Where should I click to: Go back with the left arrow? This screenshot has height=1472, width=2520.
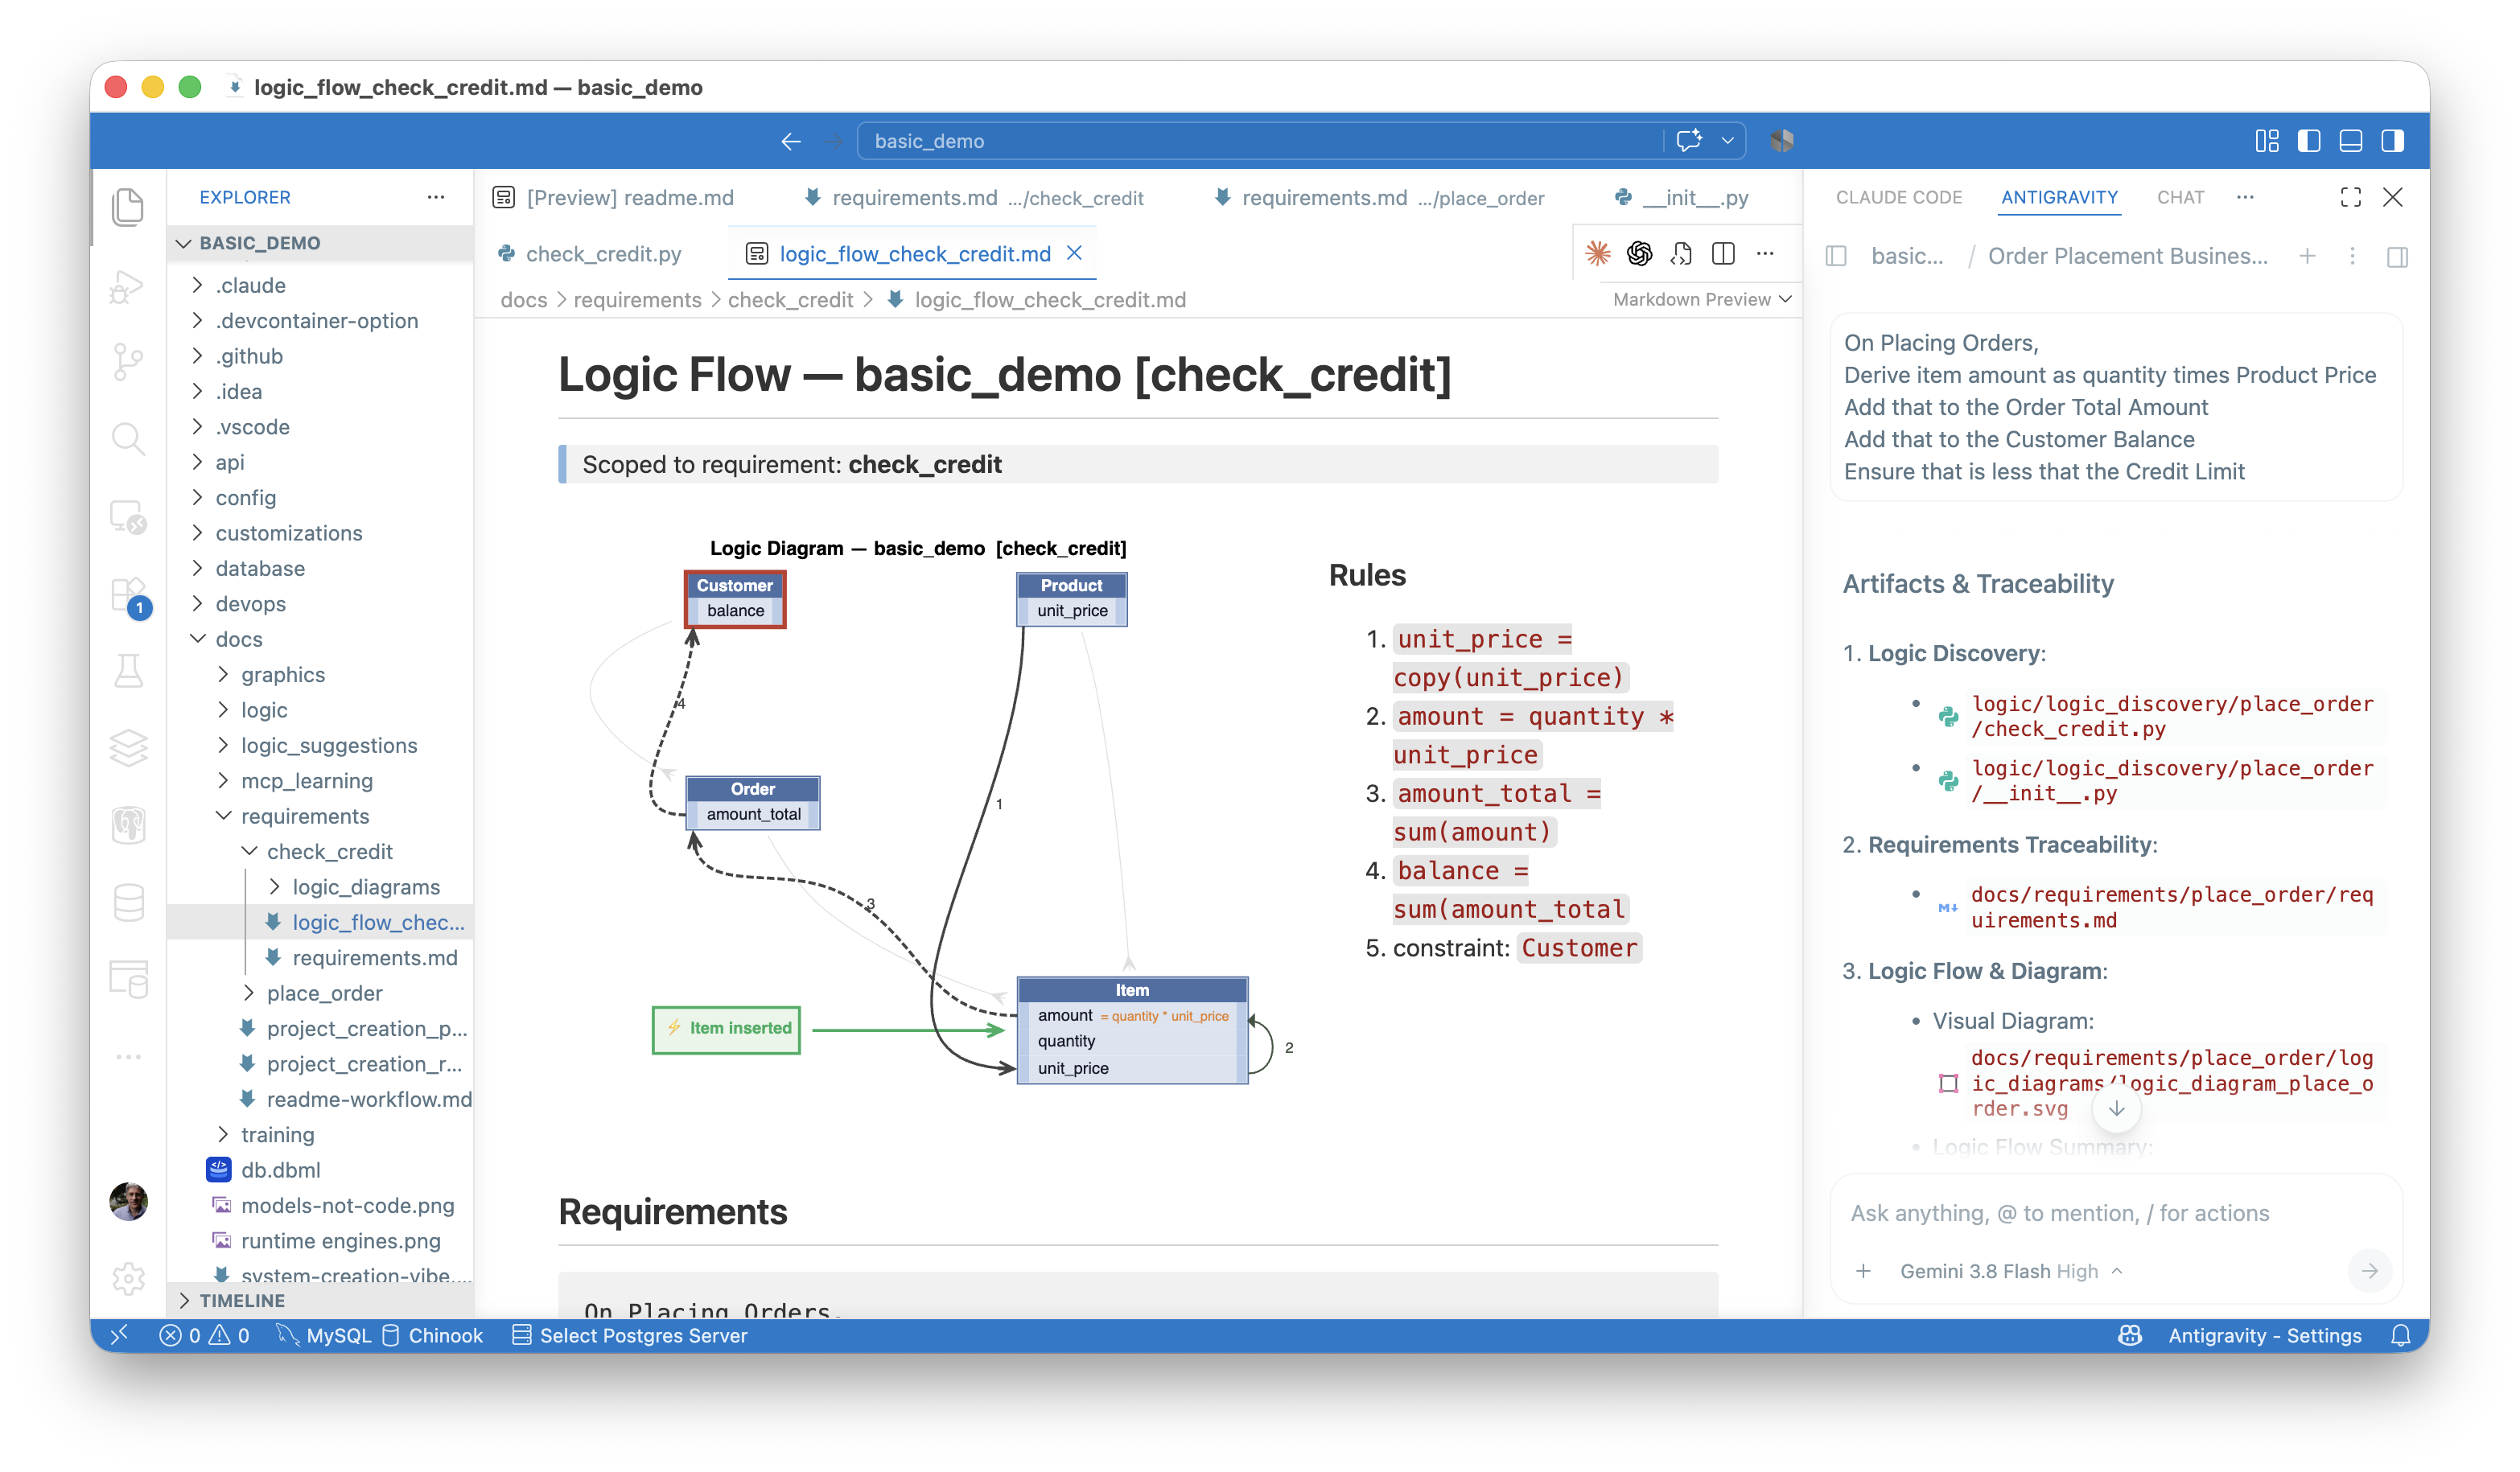pos(791,141)
